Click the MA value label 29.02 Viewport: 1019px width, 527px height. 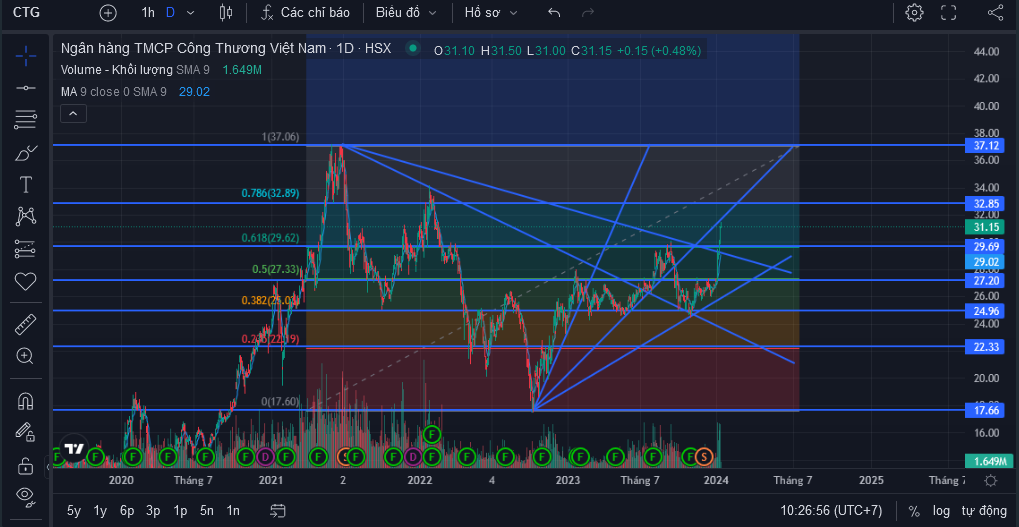986,263
